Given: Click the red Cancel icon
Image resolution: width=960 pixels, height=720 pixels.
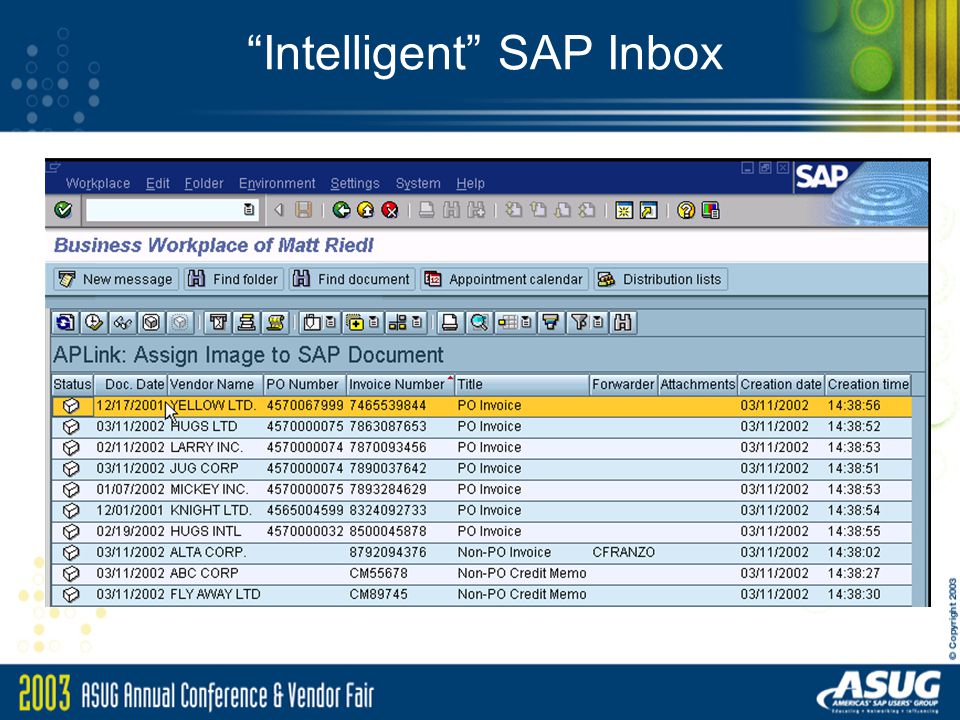Looking at the screenshot, I should click(389, 210).
